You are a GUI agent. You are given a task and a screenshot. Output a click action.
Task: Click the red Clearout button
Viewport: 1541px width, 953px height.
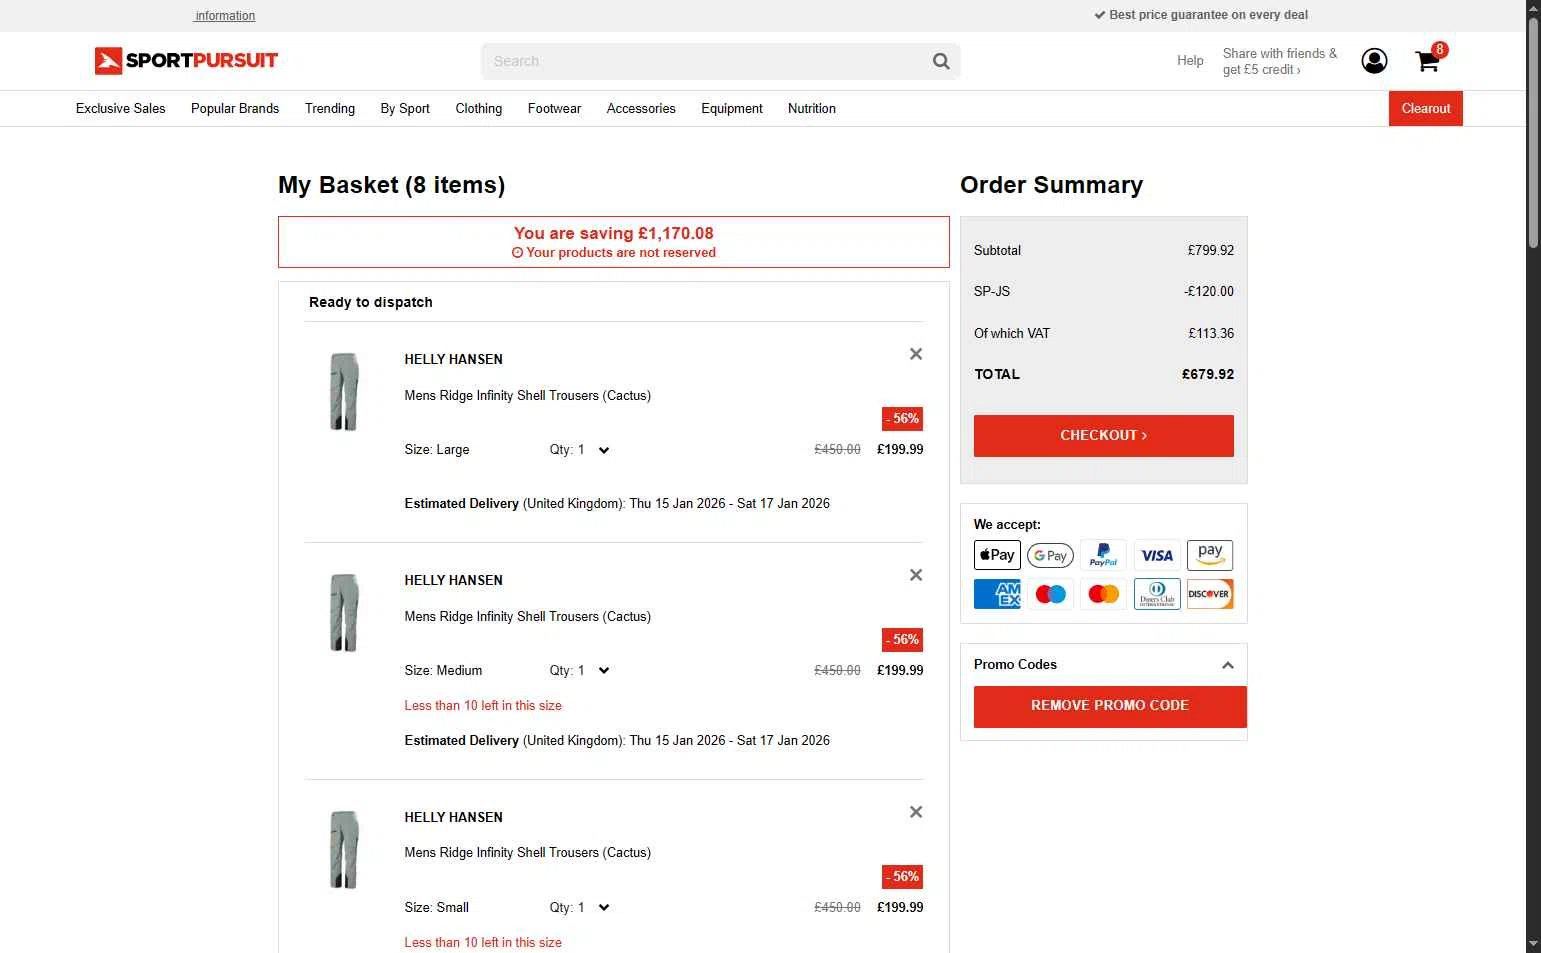(1426, 108)
